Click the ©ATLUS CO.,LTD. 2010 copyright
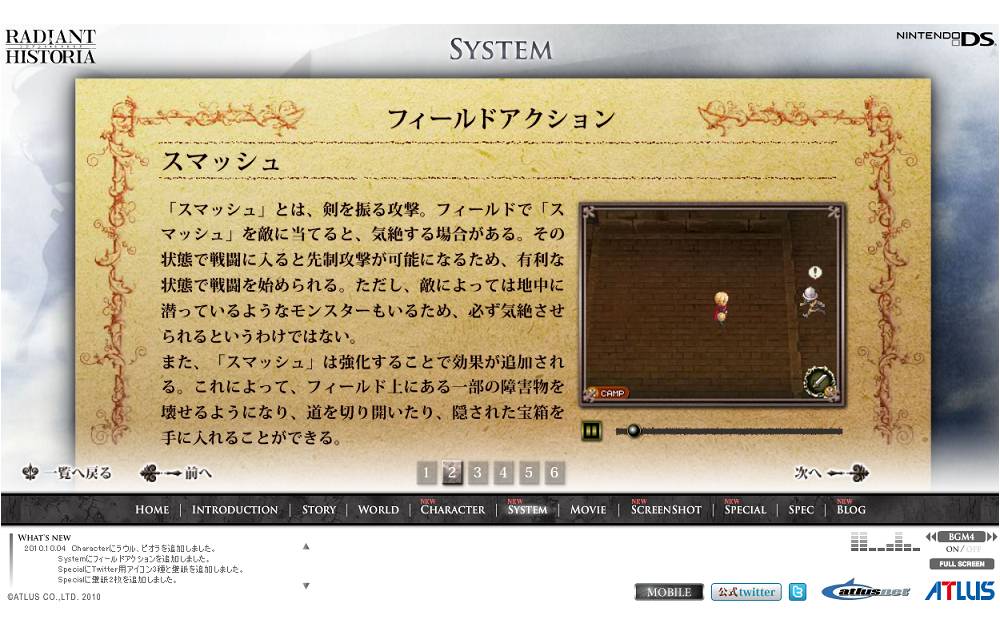 point(54,597)
